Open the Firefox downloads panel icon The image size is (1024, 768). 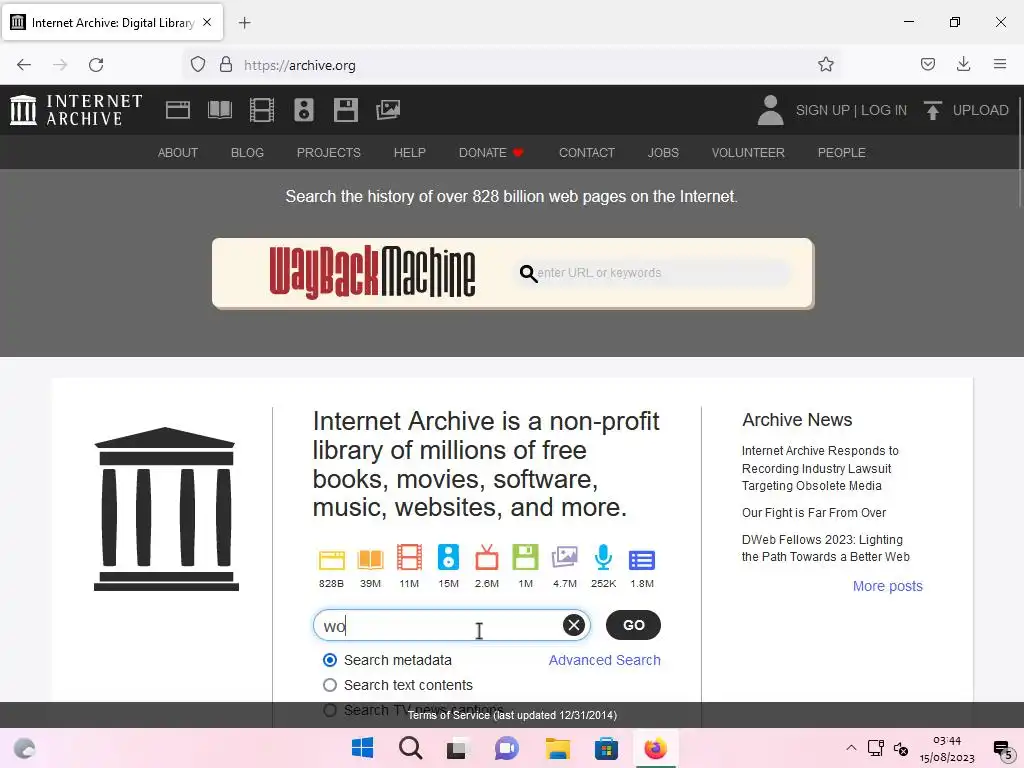click(x=963, y=64)
